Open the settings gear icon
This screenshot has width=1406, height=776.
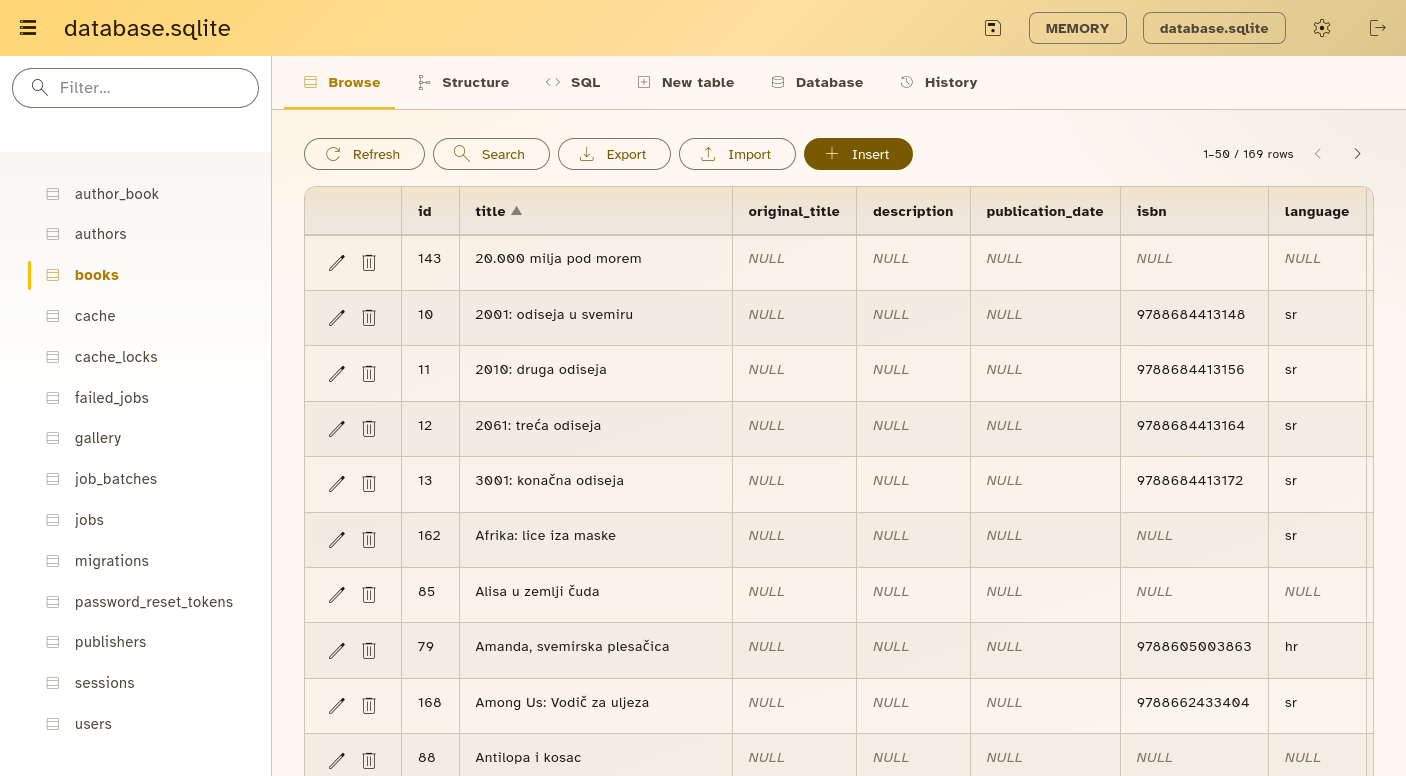click(1322, 28)
